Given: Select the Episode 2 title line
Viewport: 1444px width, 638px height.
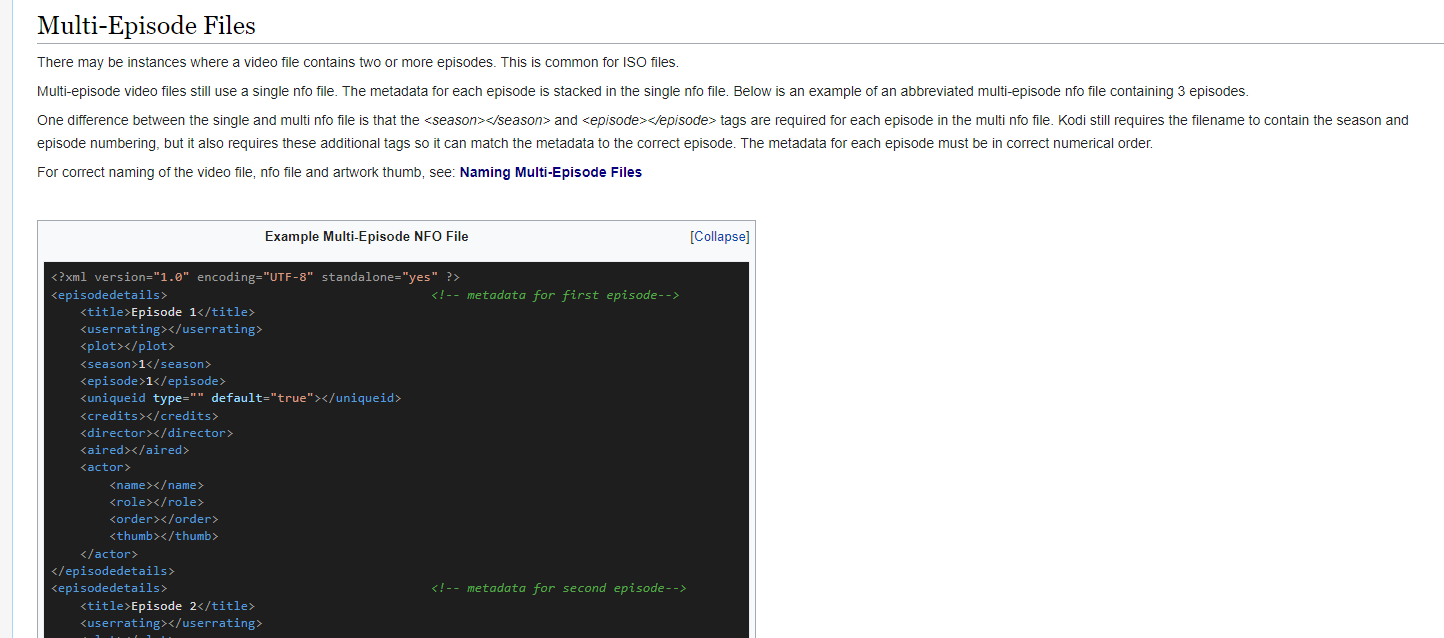Looking at the screenshot, I should [x=167, y=606].
